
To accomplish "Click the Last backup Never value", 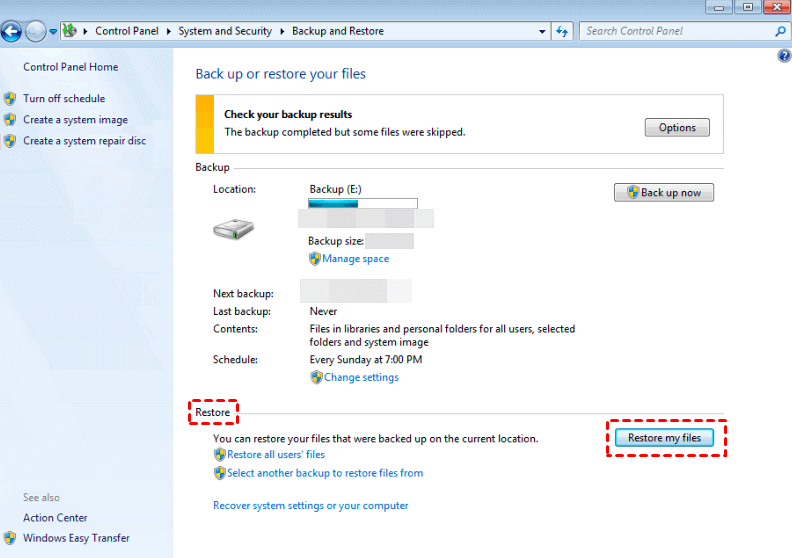I will pyautogui.click(x=323, y=312).
